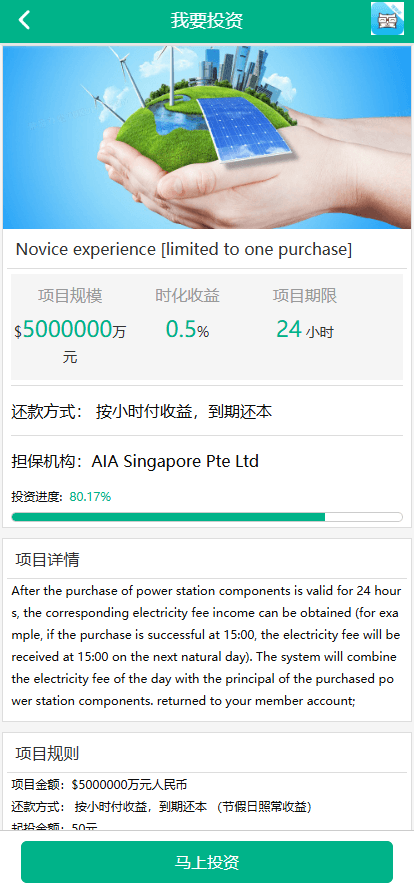Tap the 时化收益 label
The width and height of the screenshot is (414, 893).
click(x=187, y=296)
